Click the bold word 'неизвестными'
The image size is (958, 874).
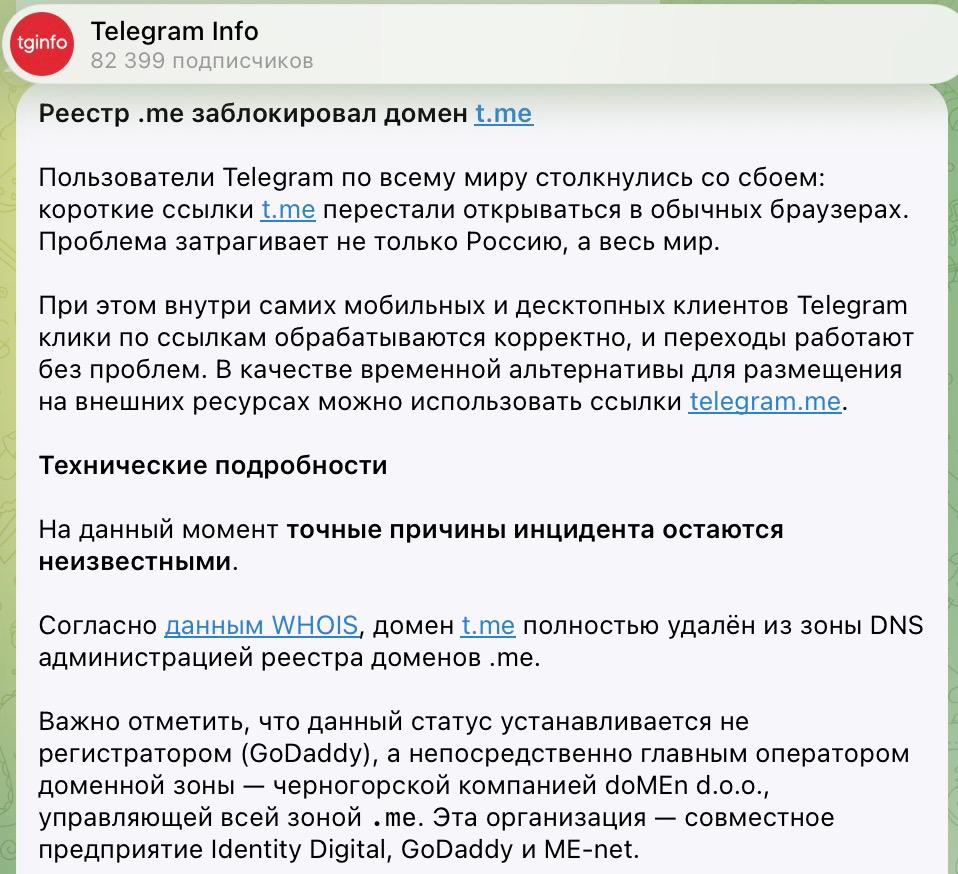(x=135, y=561)
